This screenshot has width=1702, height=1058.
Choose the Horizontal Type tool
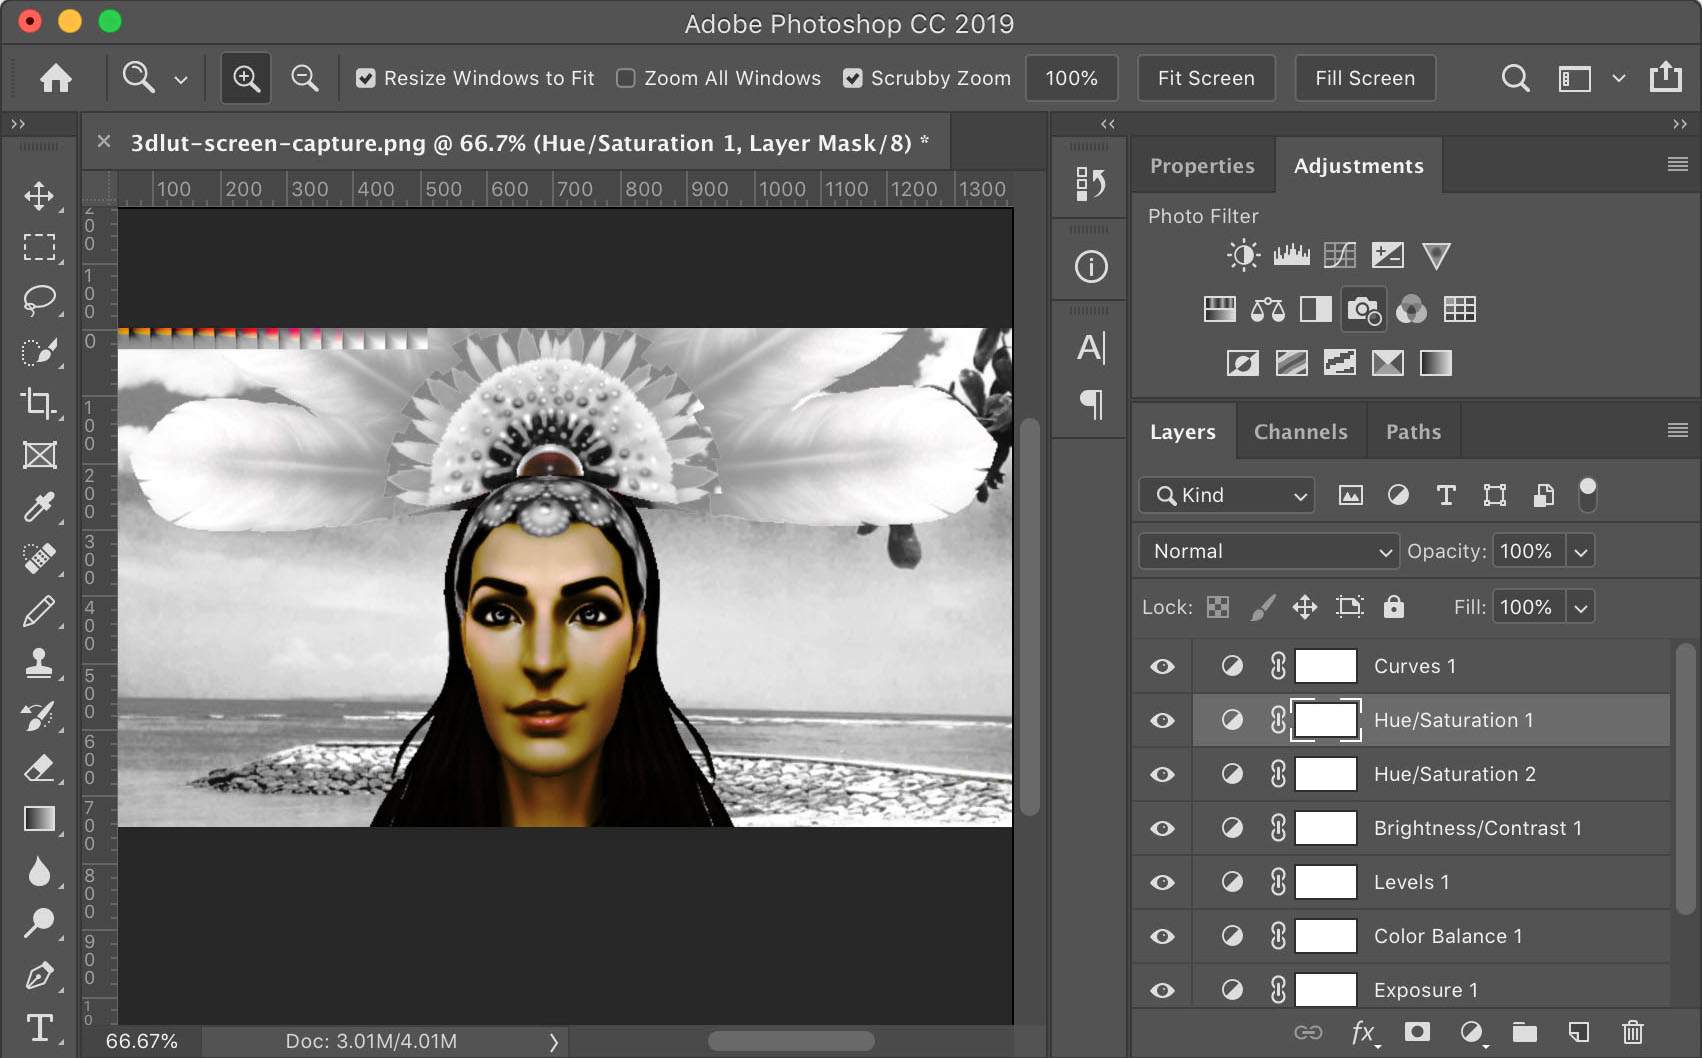click(x=40, y=1028)
